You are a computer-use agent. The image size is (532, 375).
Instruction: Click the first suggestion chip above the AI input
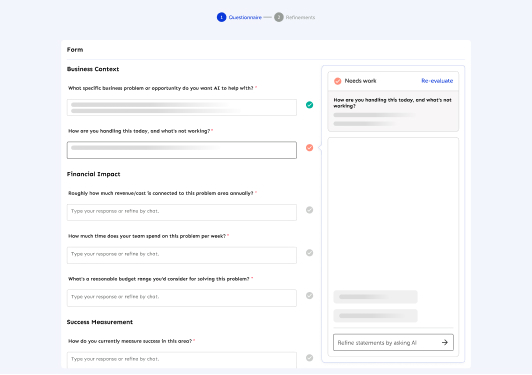[376, 297]
